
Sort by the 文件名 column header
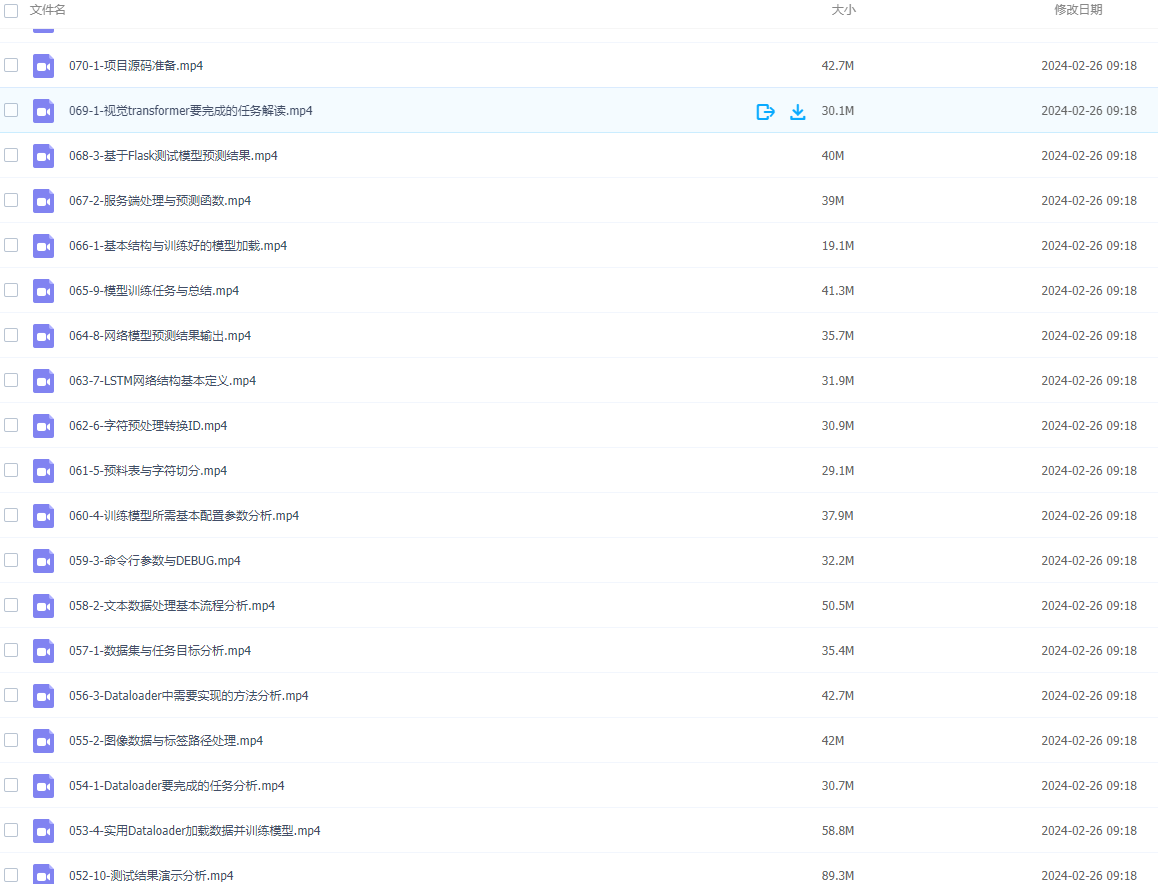pyautogui.click(x=48, y=10)
